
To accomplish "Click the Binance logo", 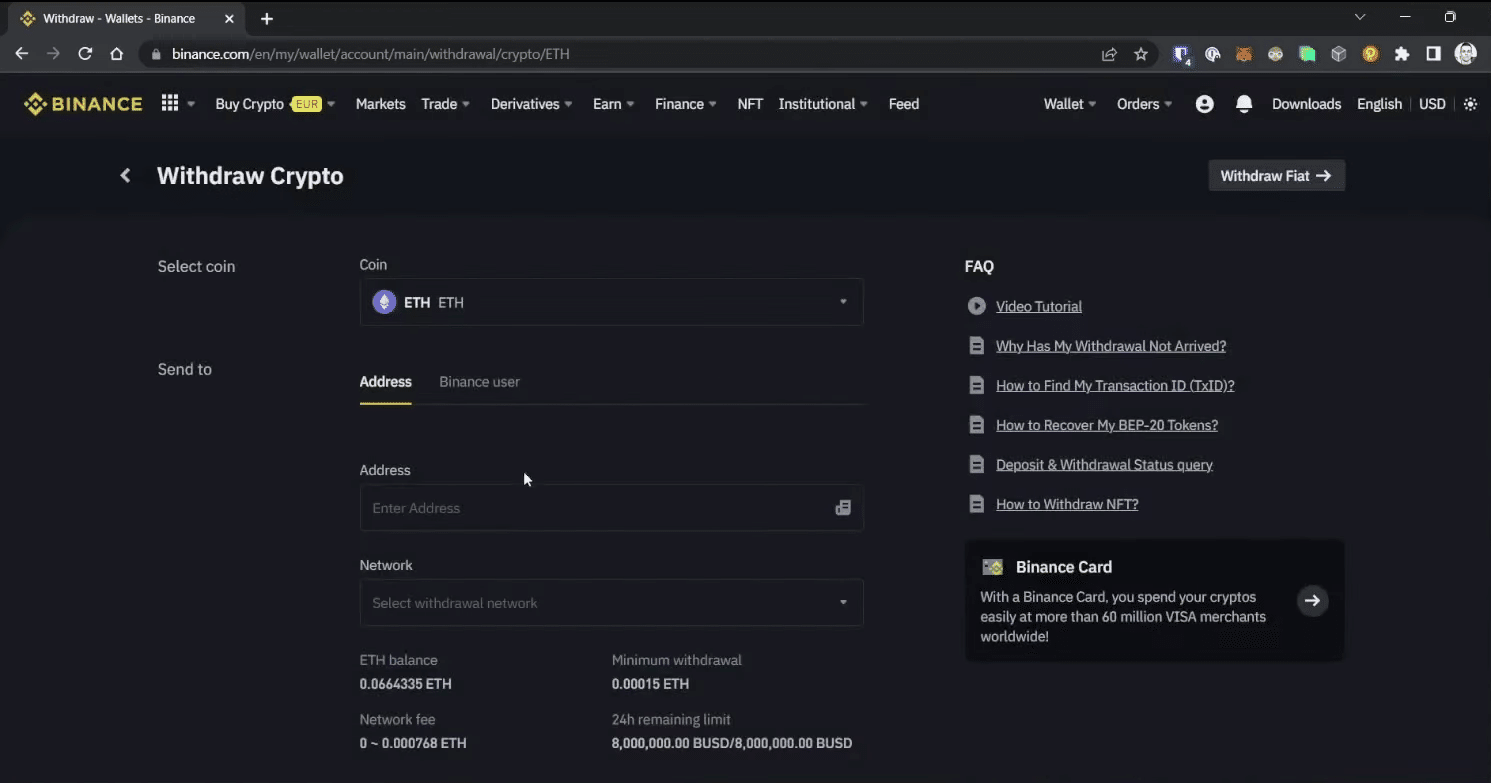I will click(83, 104).
